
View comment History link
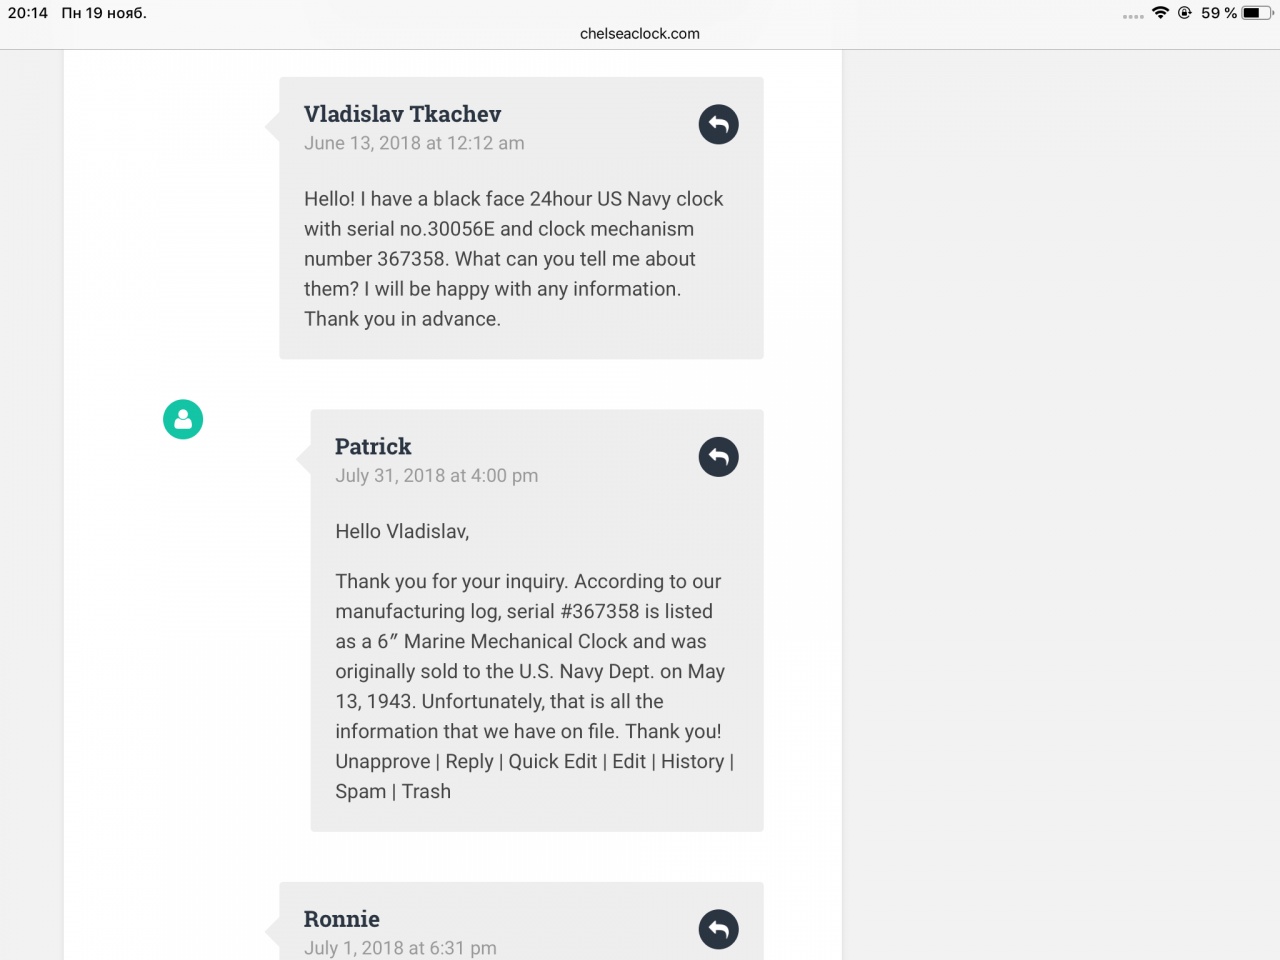pos(692,762)
